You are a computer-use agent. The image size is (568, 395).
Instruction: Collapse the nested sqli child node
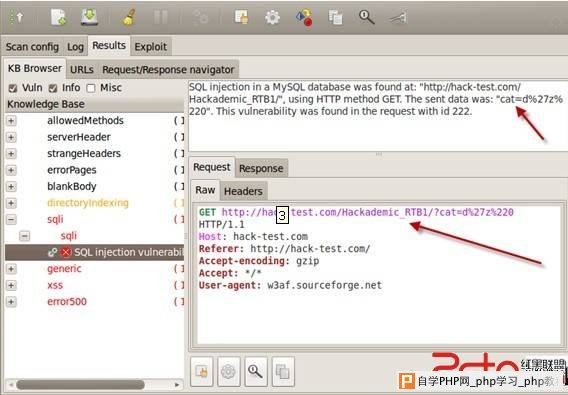click(x=24, y=236)
